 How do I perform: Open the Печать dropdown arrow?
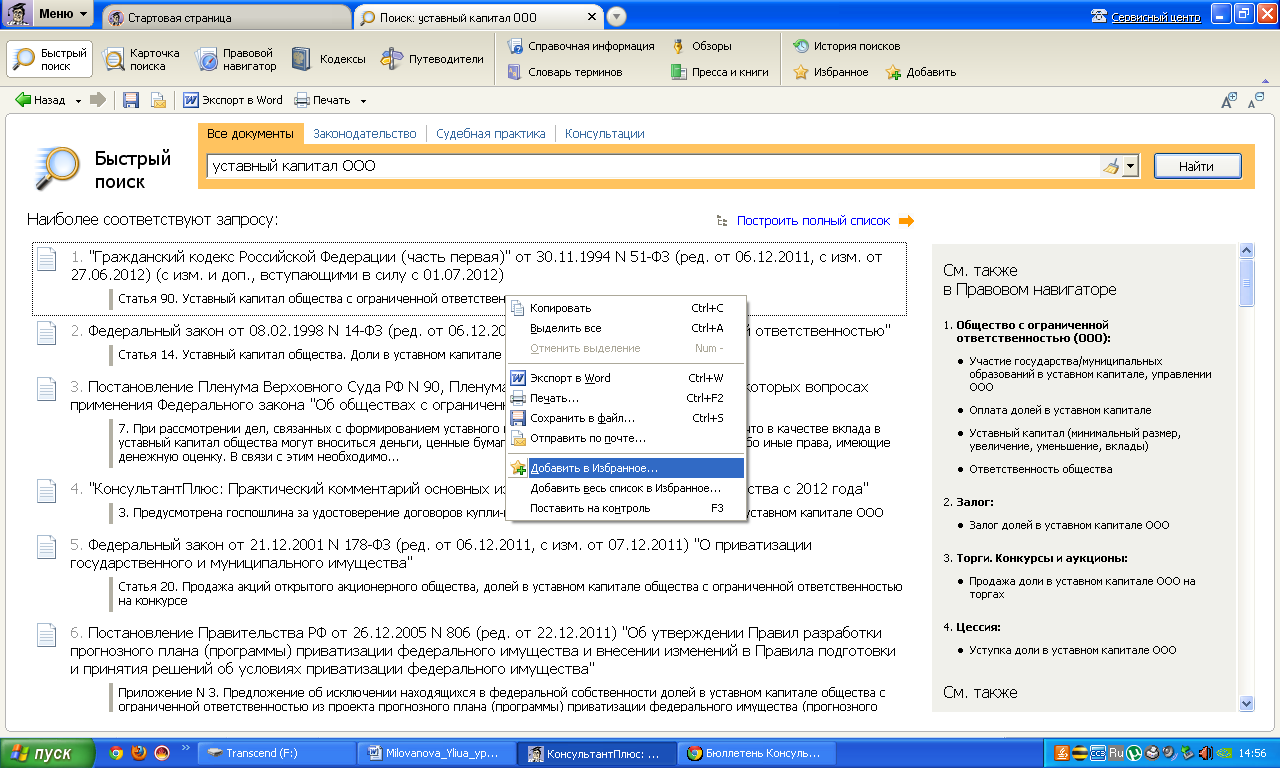364,101
